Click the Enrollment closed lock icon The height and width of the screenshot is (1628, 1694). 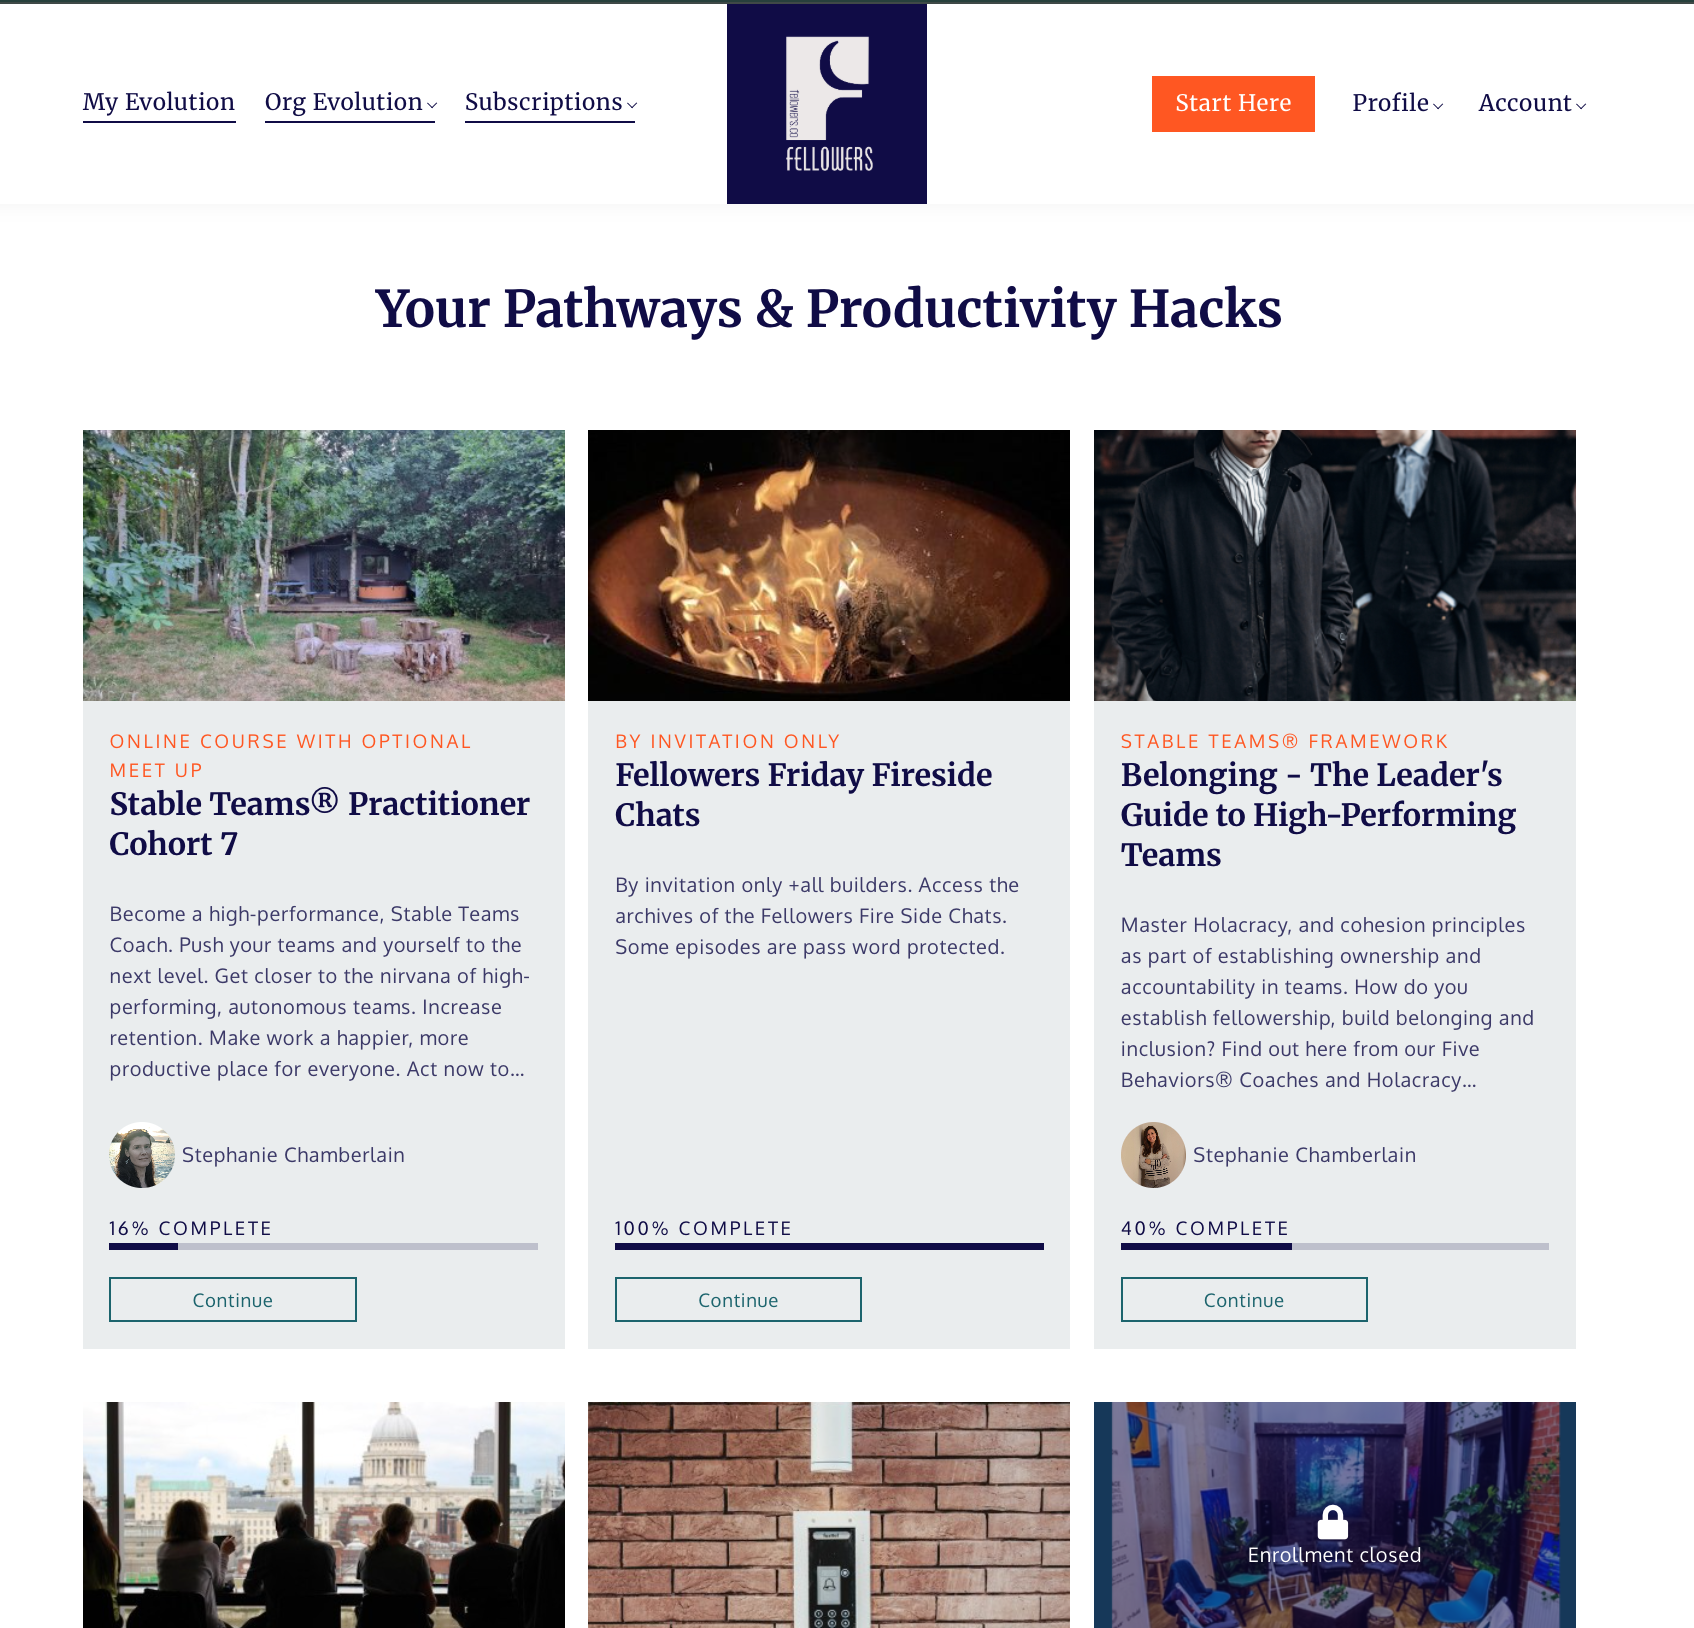[1333, 1522]
